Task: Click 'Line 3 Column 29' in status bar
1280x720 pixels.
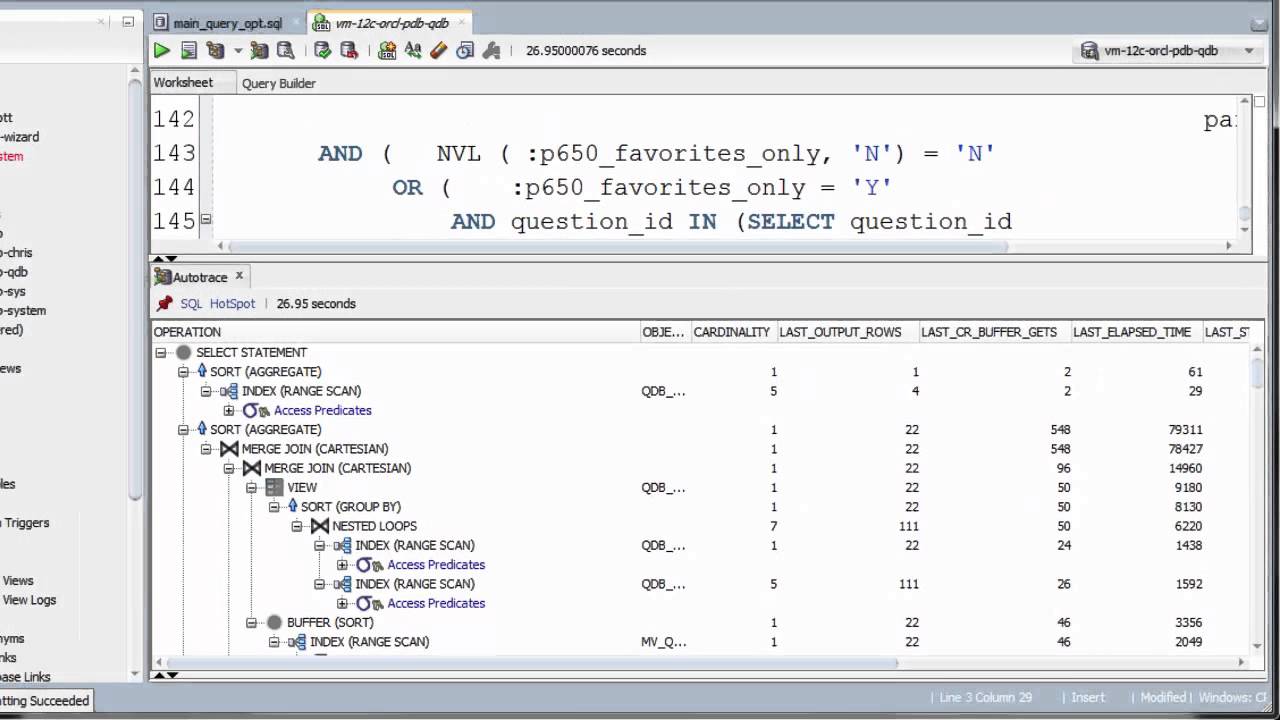Action: click(x=986, y=697)
